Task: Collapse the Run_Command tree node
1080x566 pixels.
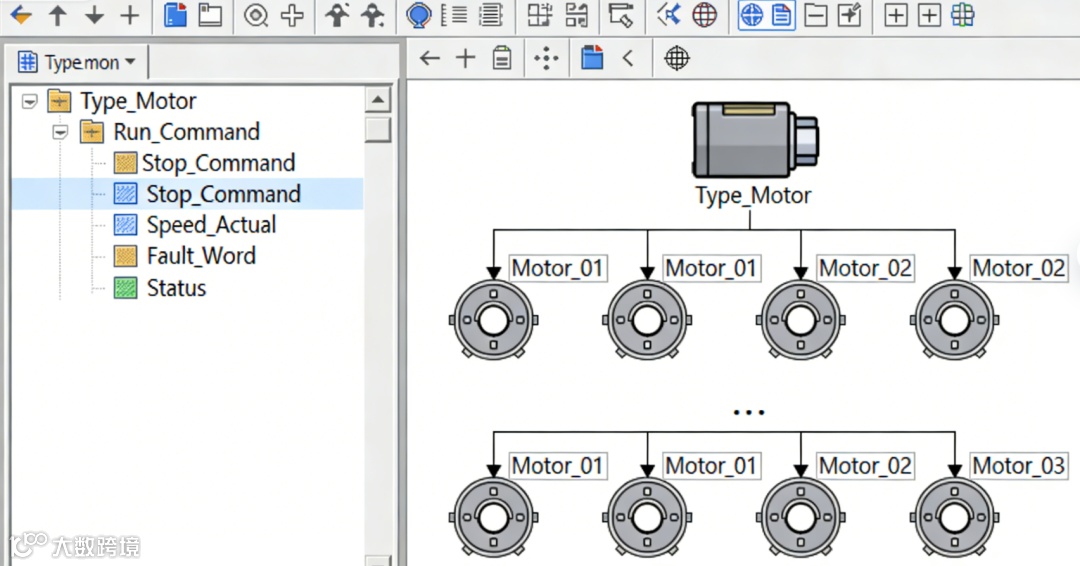Action: (x=61, y=132)
